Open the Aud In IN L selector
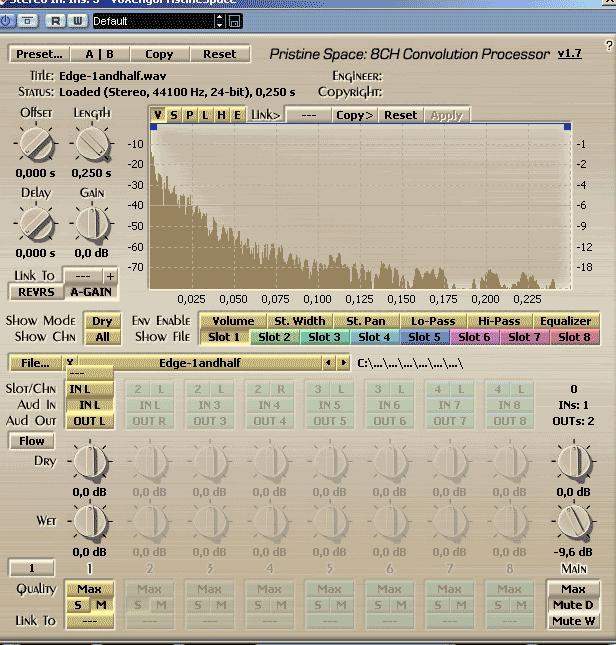The width and height of the screenshot is (616, 645). pyautogui.click(x=90, y=405)
